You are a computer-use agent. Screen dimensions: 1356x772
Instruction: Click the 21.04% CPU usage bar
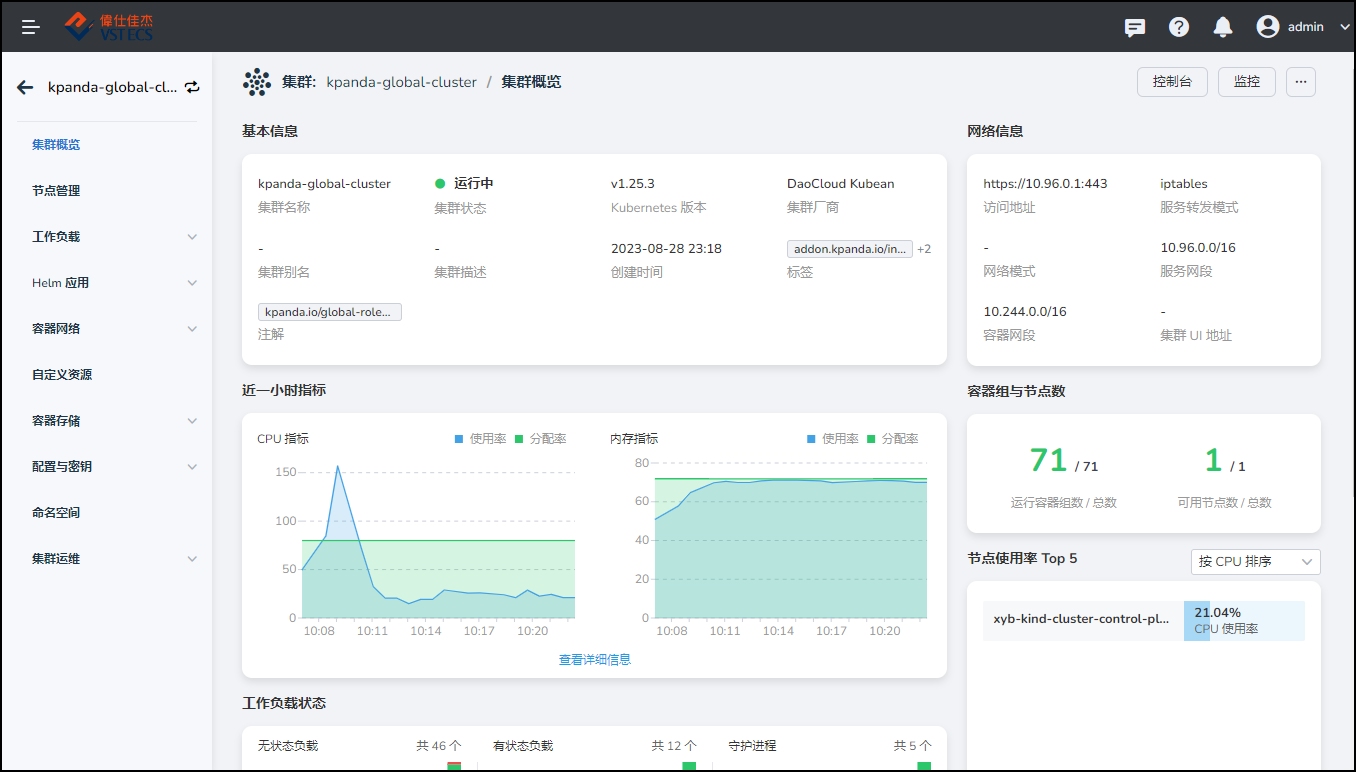(1244, 621)
